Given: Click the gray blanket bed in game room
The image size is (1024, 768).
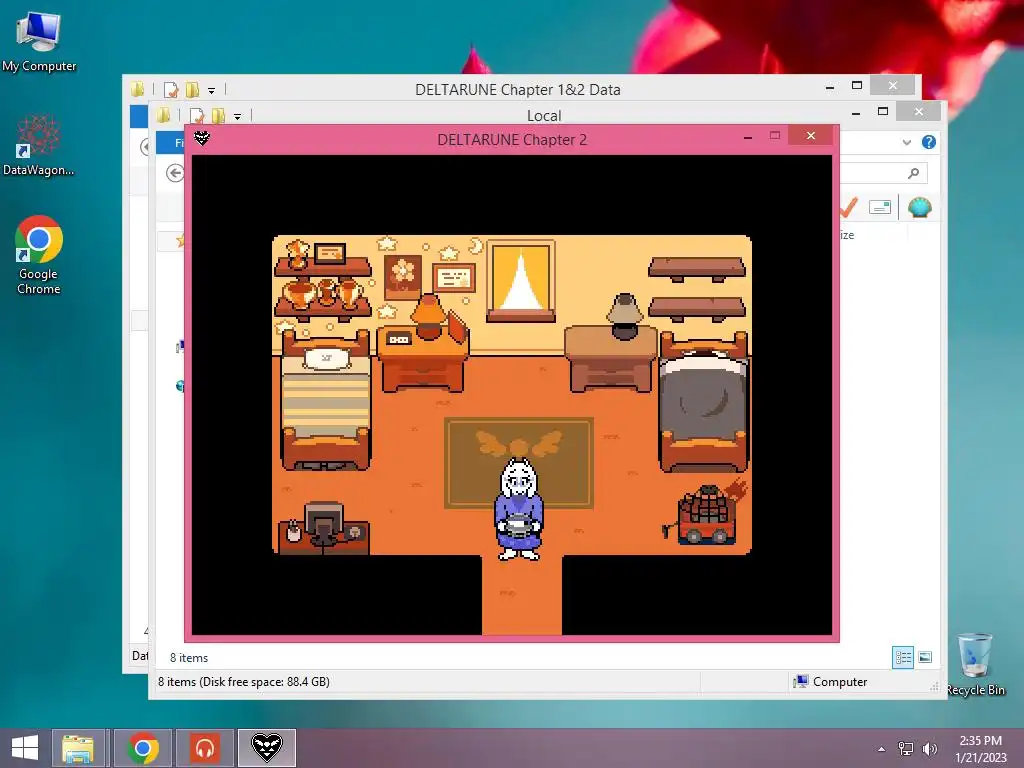Looking at the screenshot, I should pos(704,401).
